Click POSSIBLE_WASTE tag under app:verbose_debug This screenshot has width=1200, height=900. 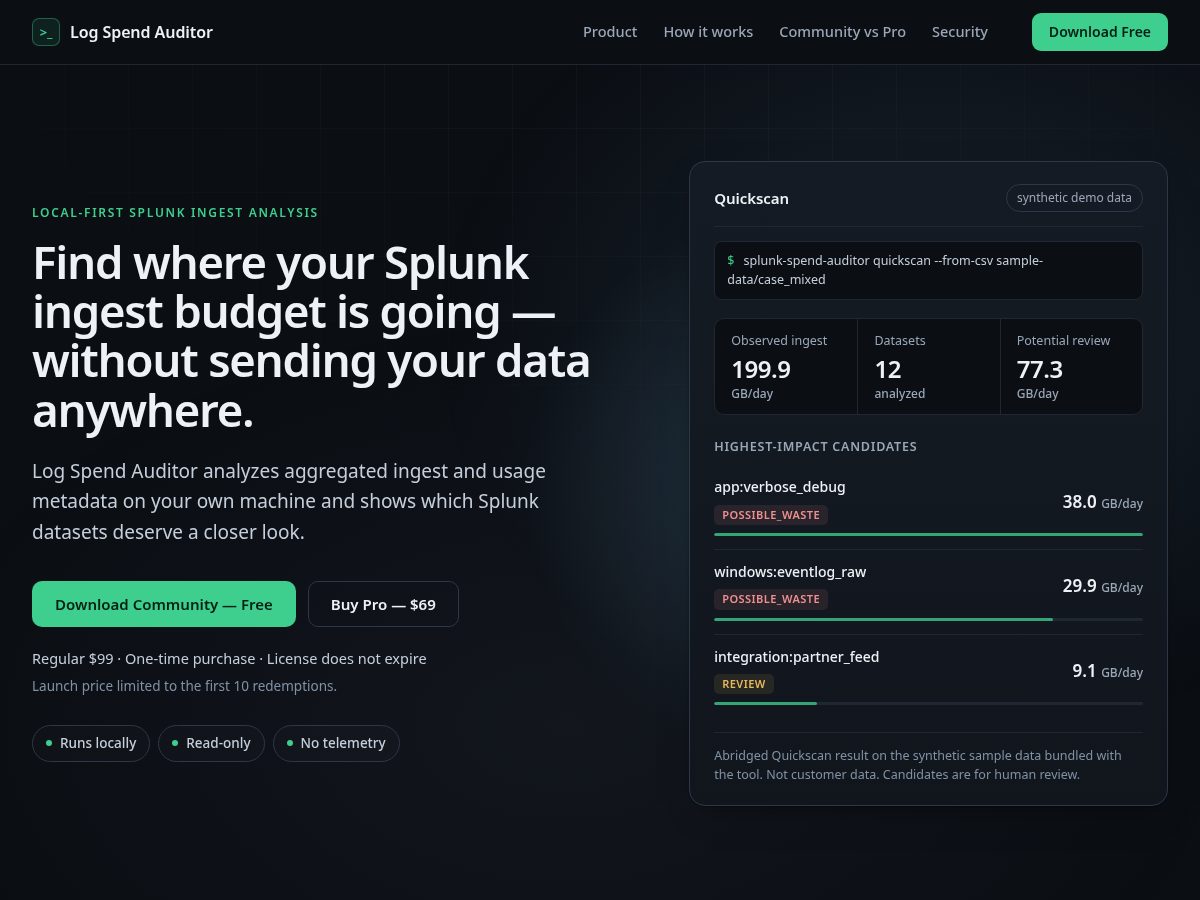pyautogui.click(x=771, y=515)
